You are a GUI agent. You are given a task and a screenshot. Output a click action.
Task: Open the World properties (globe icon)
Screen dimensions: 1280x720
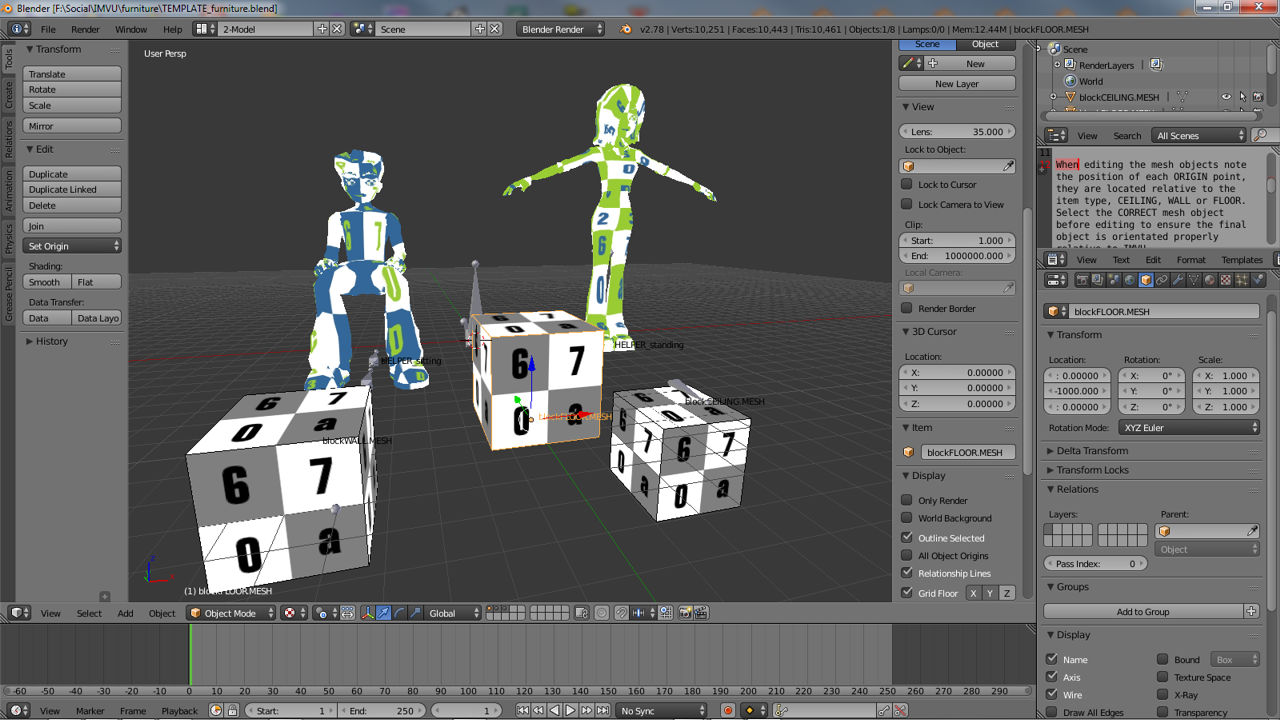[x=1128, y=283]
